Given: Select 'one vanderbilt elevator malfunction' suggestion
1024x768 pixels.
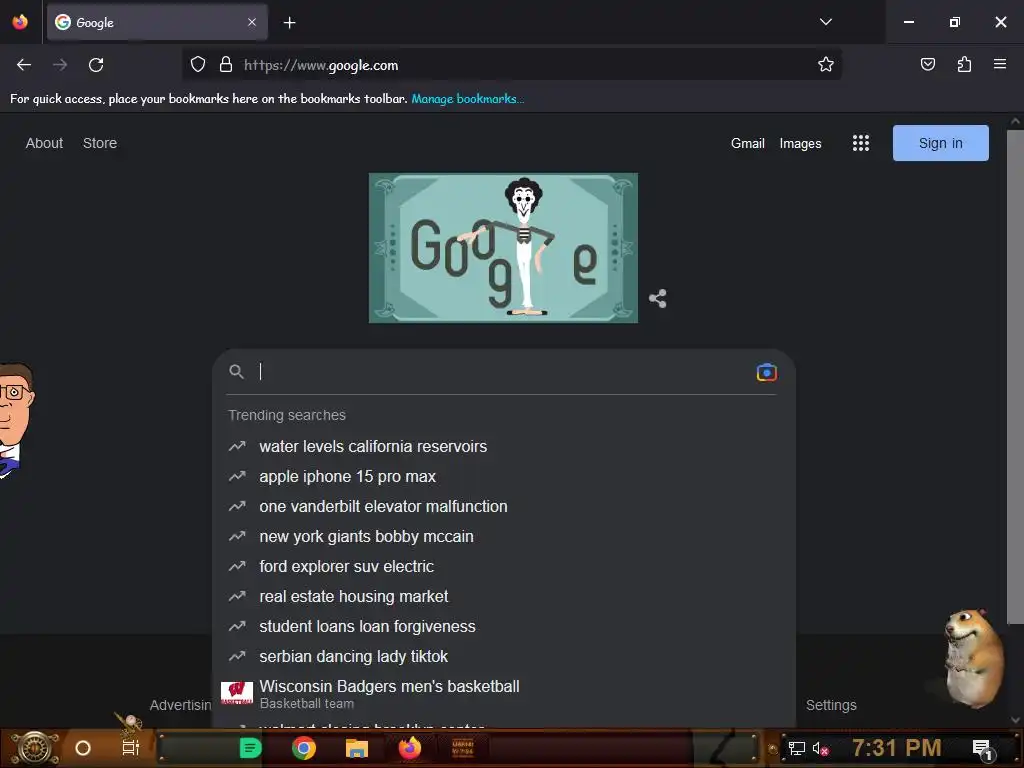Looking at the screenshot, I should 504,507.
